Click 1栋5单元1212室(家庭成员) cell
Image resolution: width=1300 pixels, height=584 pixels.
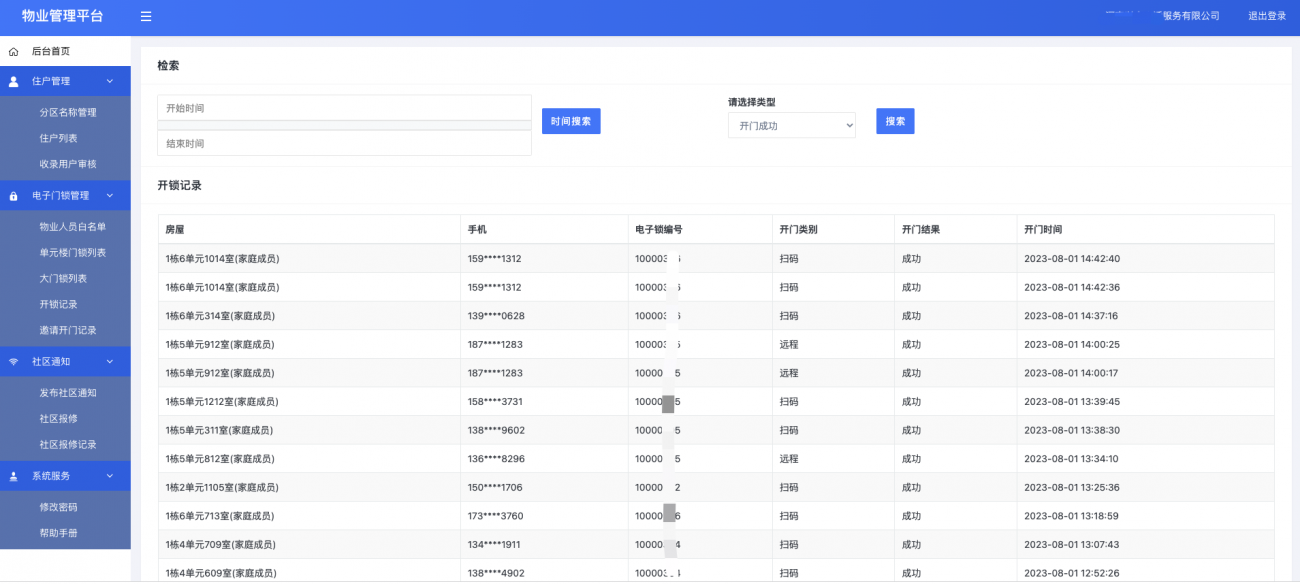tap(309, 402)
